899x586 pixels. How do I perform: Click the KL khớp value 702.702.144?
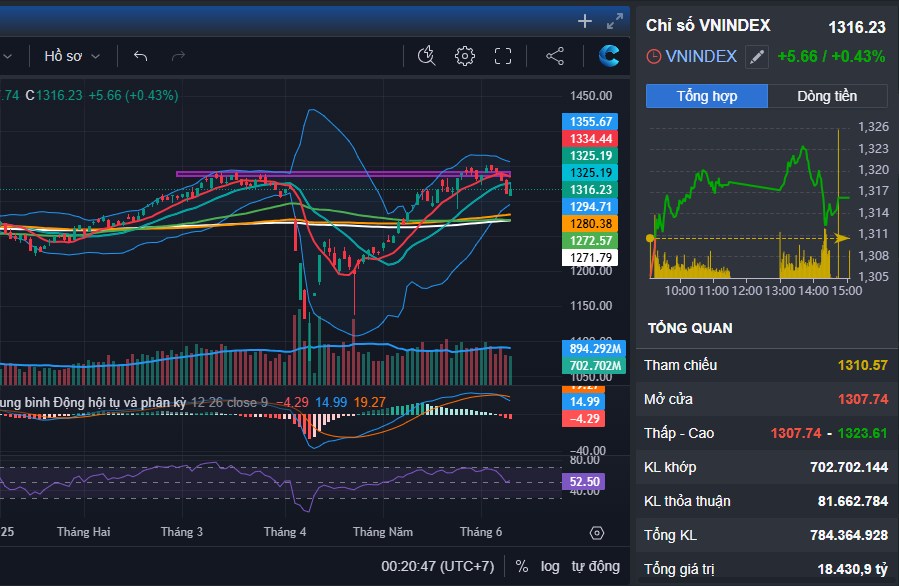pyautogui.click(x=849, y=467)
